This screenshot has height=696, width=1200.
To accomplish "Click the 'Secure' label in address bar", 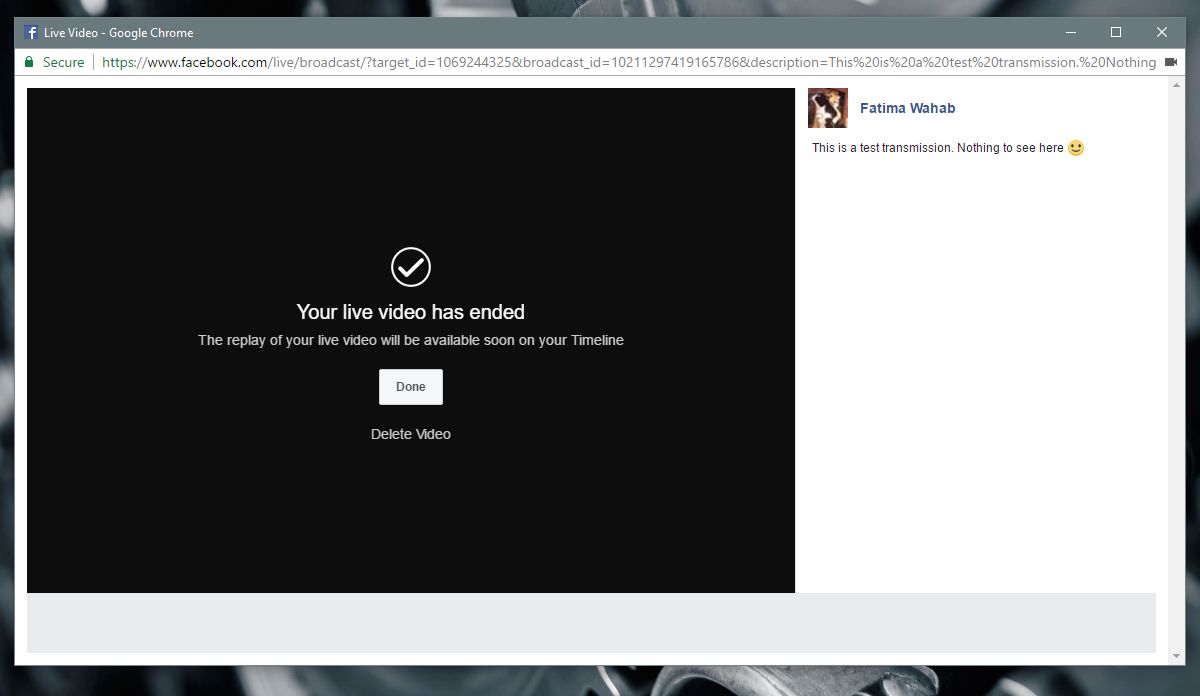I will coord(63,62).
